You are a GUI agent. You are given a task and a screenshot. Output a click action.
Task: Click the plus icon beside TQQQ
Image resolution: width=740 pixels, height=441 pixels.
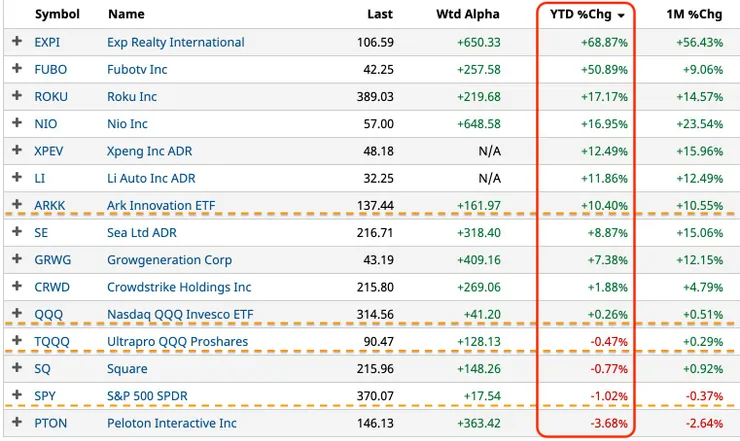tap(16, 341)
